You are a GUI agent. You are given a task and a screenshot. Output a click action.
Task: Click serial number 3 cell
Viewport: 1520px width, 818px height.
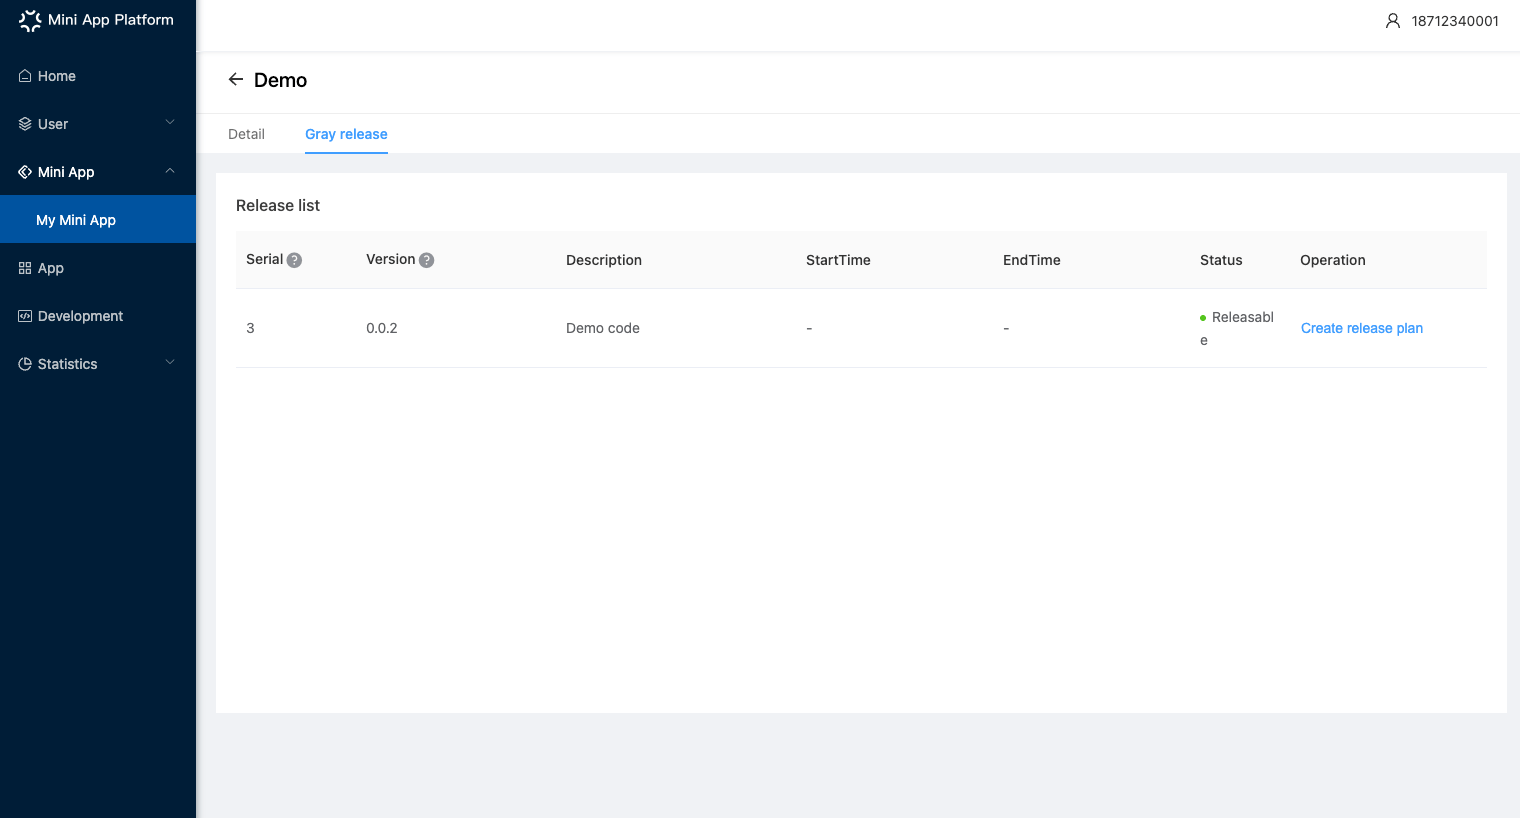[x=250, y=328]
